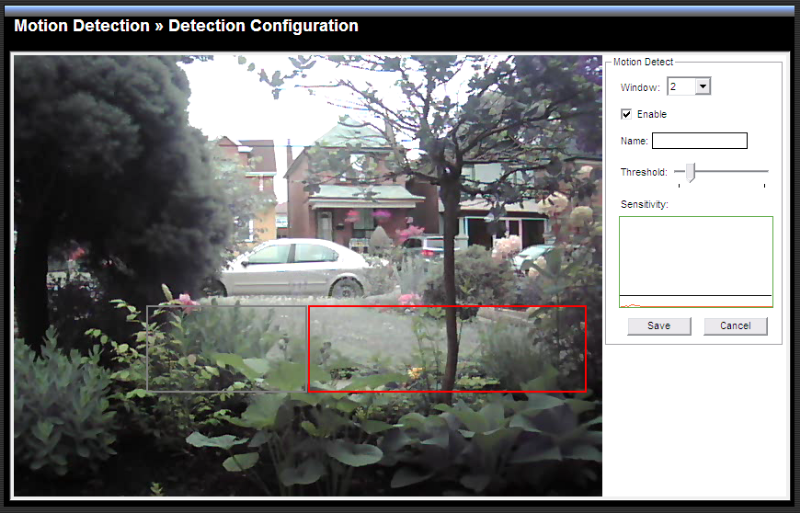Viewport: 800px width, 513px height.
Task: Click the 'Name:' label
Action: 634,141
